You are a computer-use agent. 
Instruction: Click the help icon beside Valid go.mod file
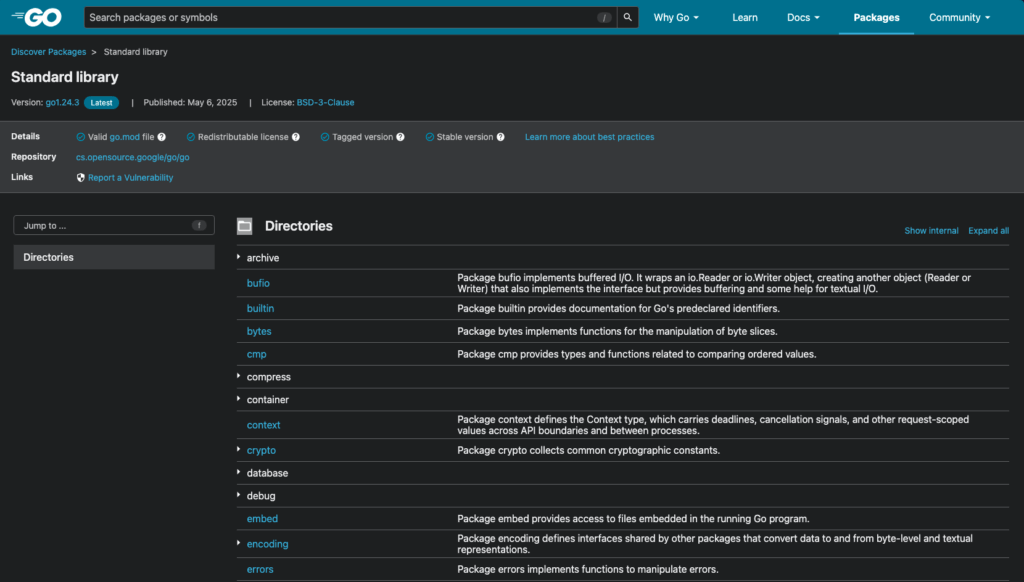[162, 137]
